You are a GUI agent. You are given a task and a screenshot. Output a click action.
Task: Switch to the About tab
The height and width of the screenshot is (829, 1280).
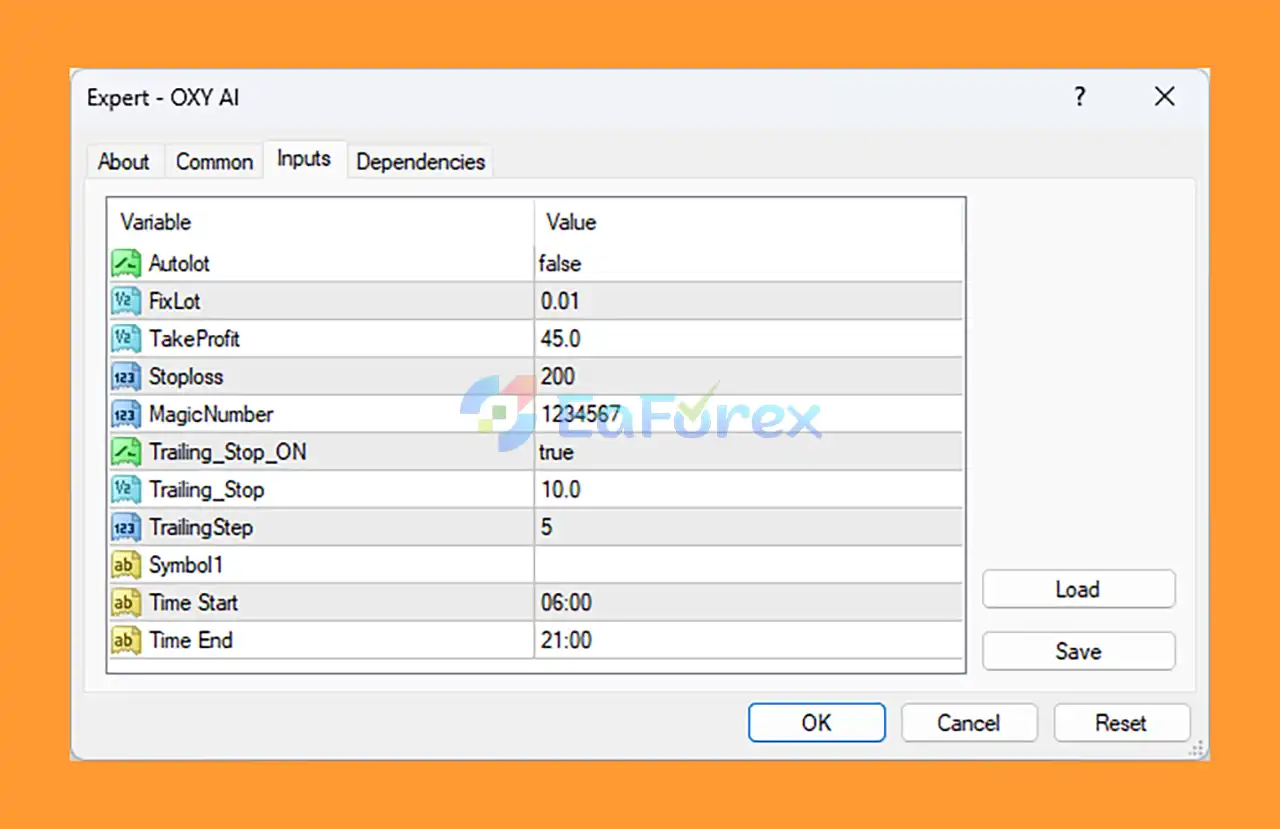[123, 162]
